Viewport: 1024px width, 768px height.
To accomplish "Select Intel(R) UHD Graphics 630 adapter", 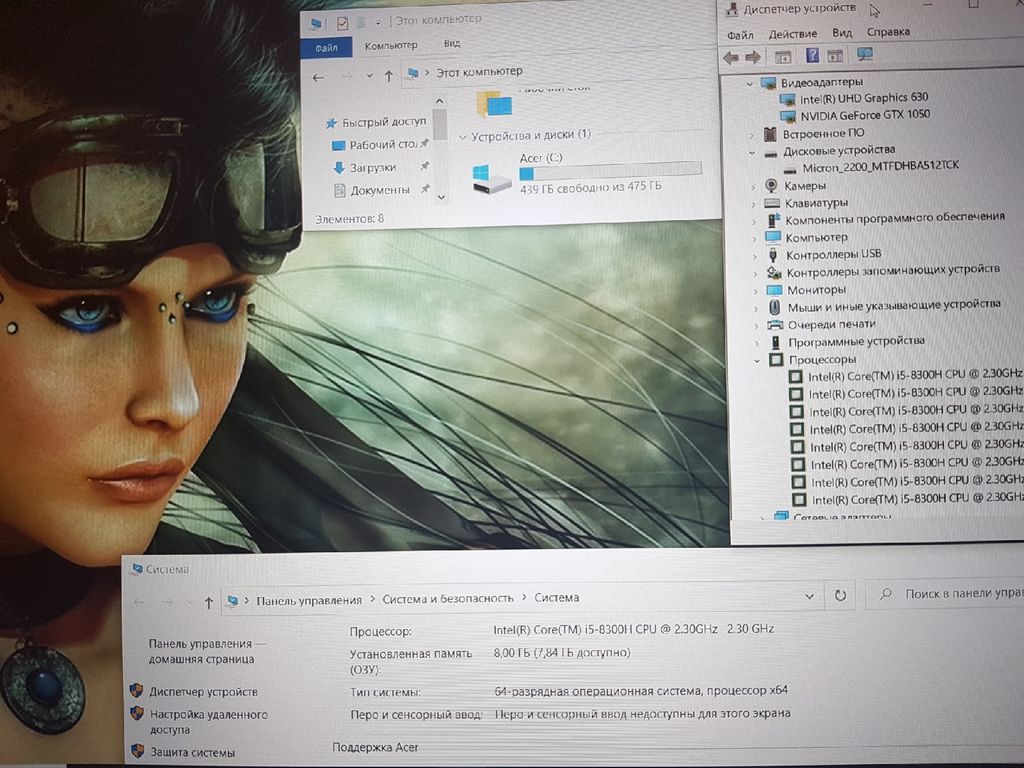I will click(863, 98).
